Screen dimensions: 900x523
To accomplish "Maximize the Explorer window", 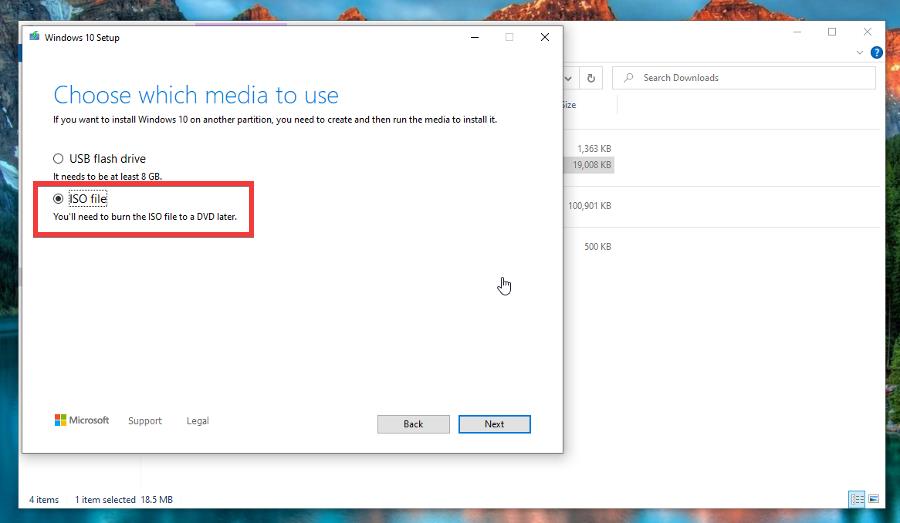I will 832,32.
